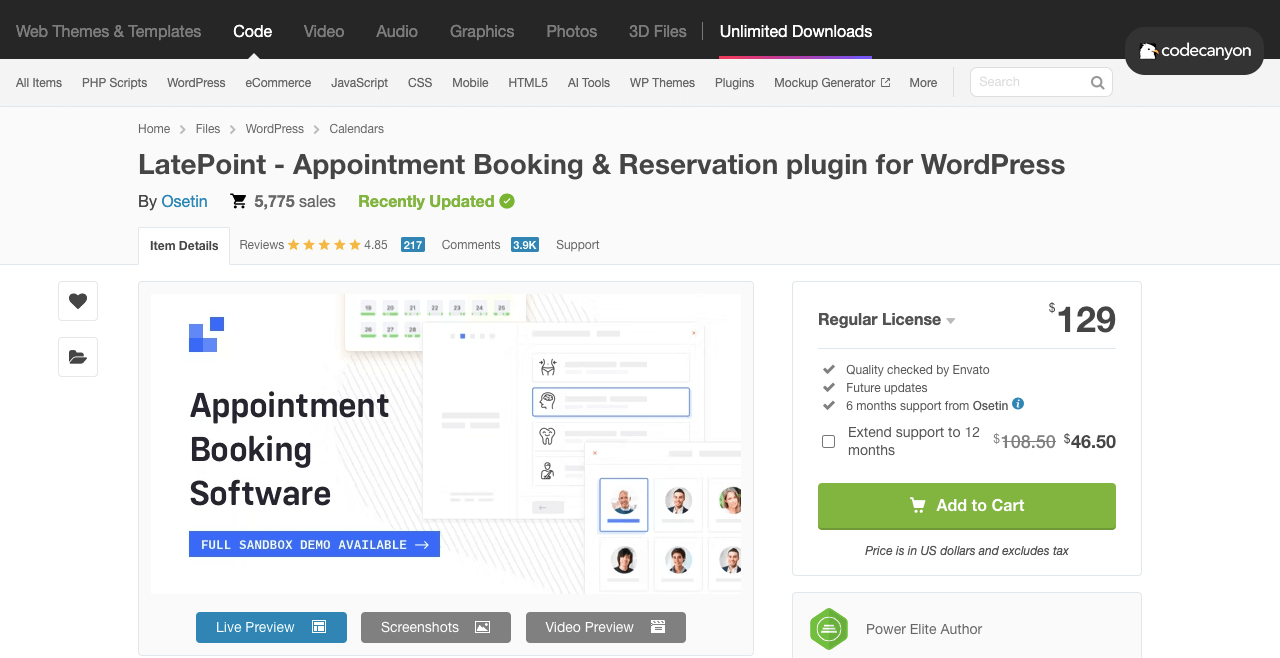This screenshot has width=1280, height=658.
Task: Click the review stars rating
Action: coord(323,245)
